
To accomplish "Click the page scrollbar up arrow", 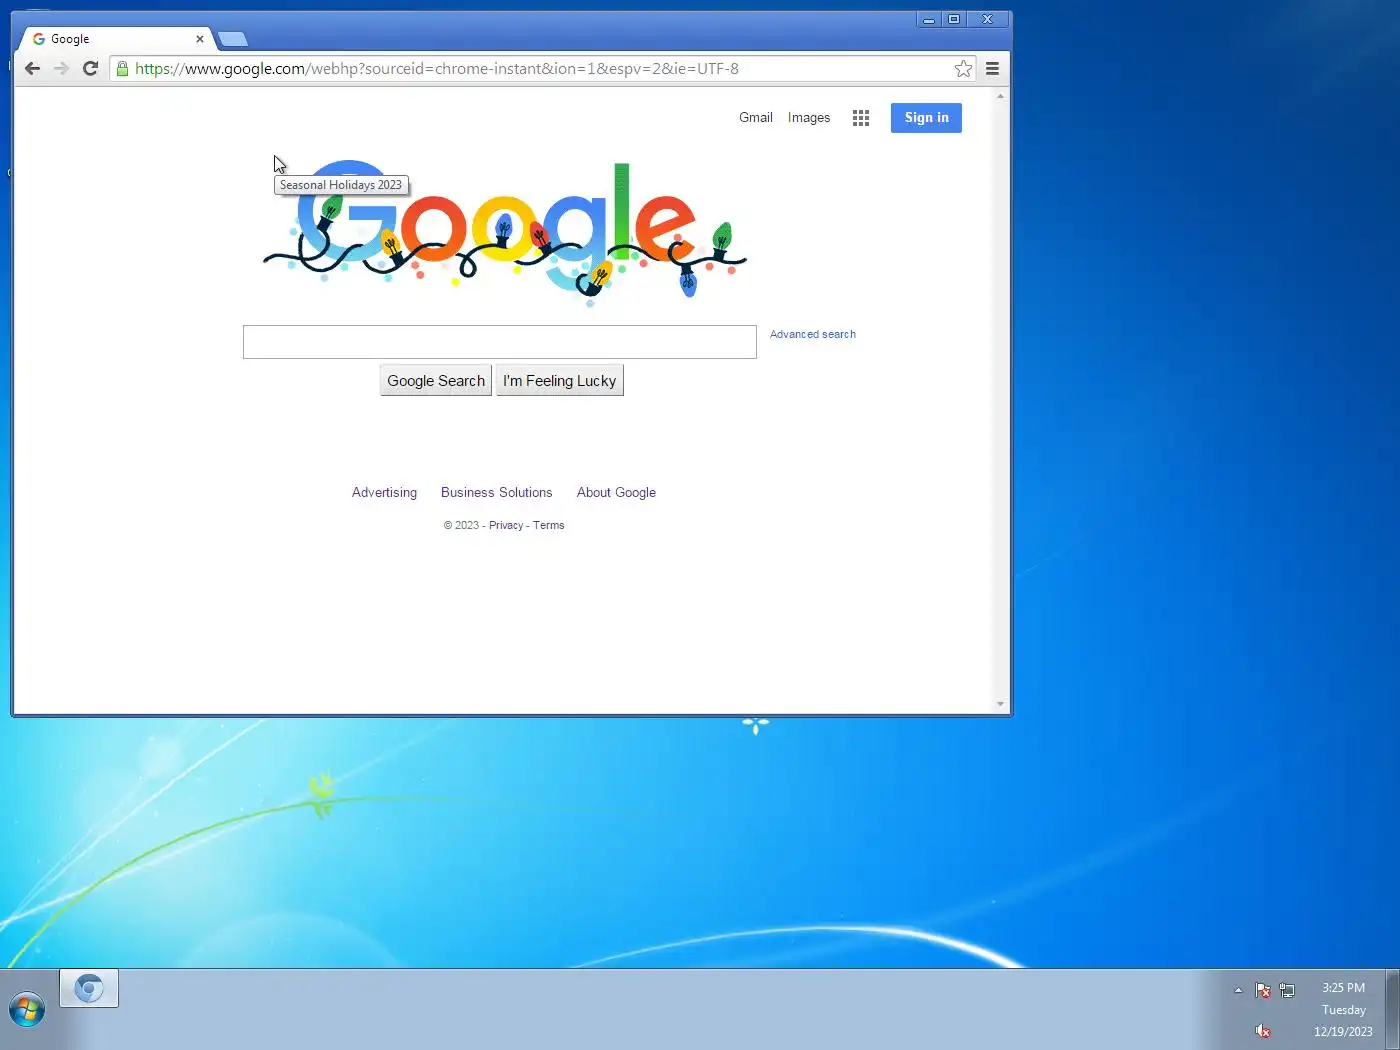I will click(x=1001, y=96).
